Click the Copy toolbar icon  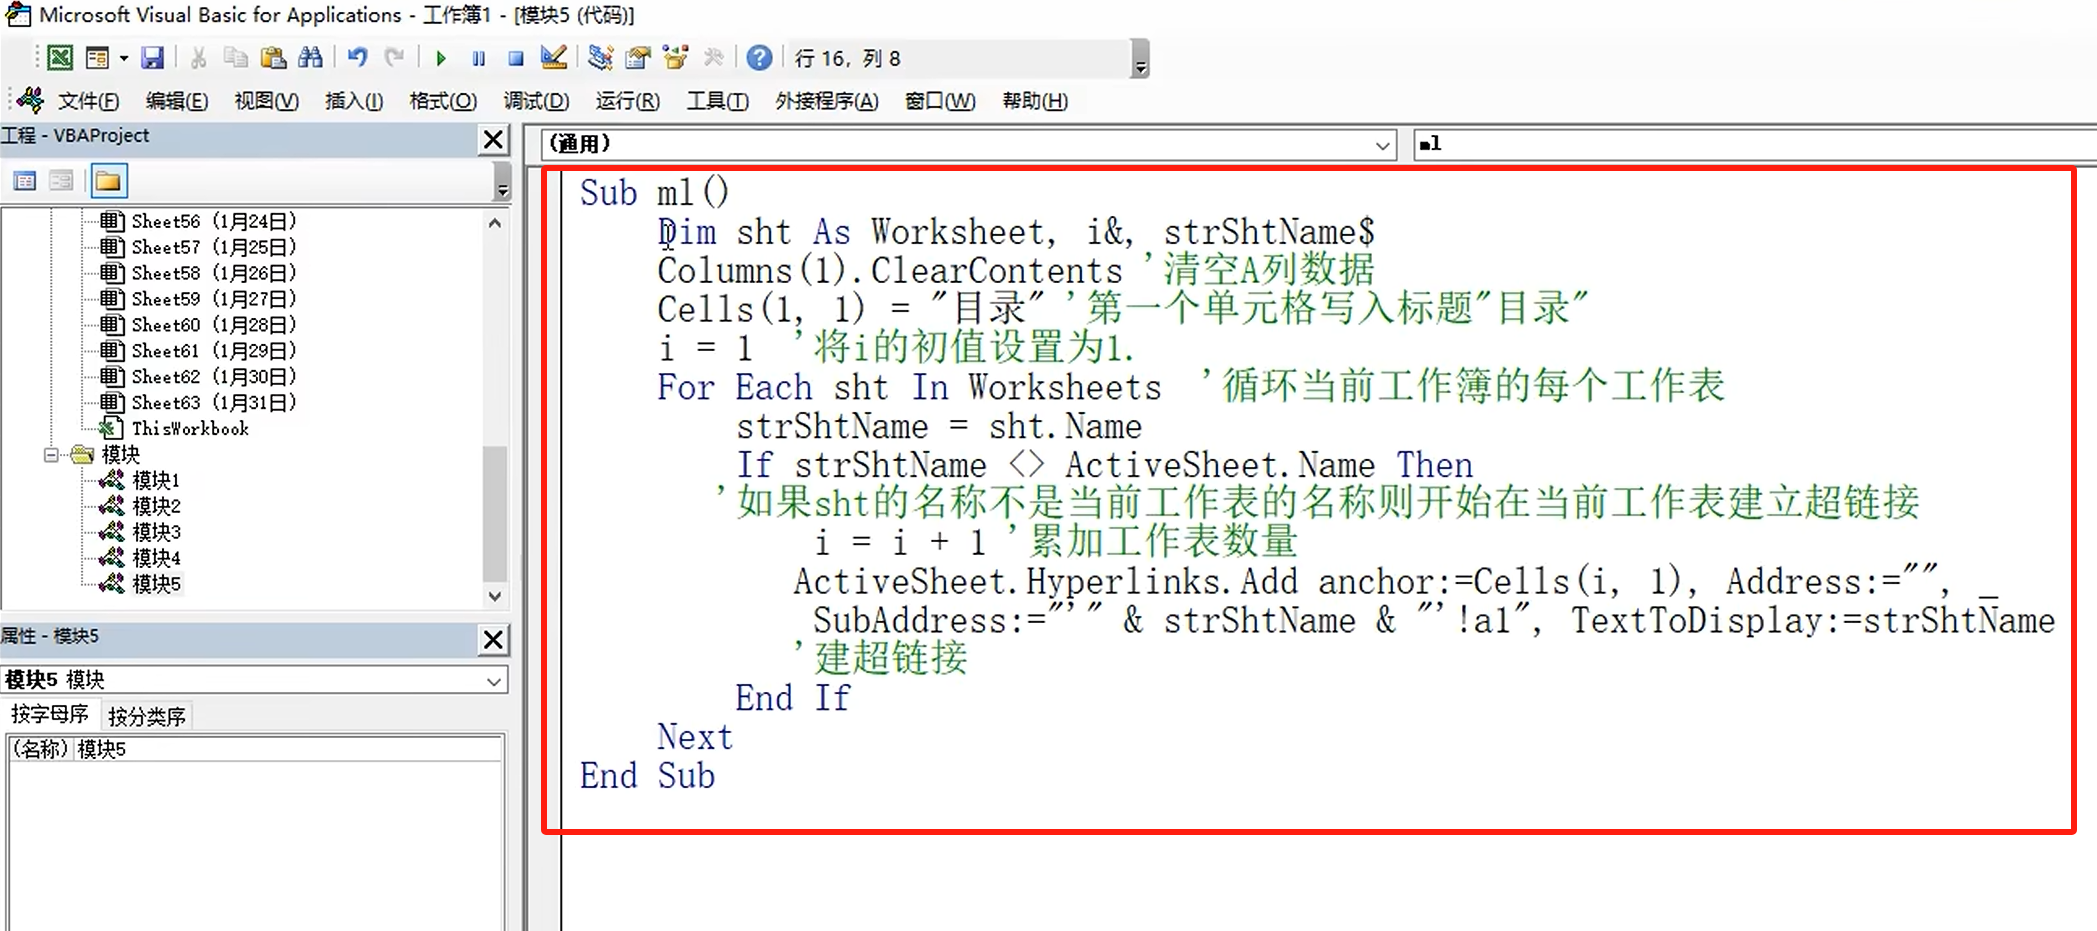[235, 58]
